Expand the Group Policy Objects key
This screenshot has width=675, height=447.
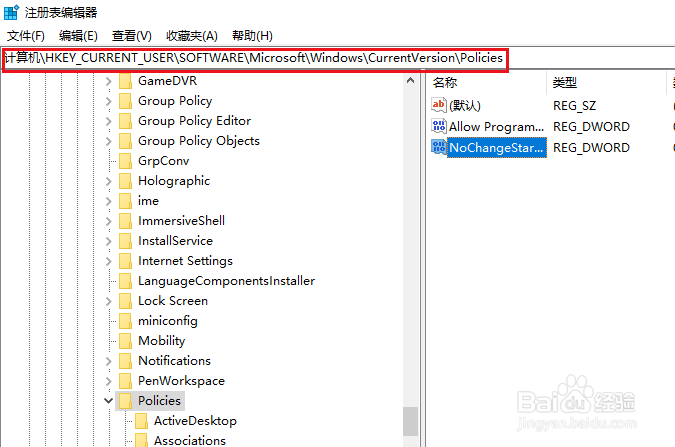click(x=108, y=141)
